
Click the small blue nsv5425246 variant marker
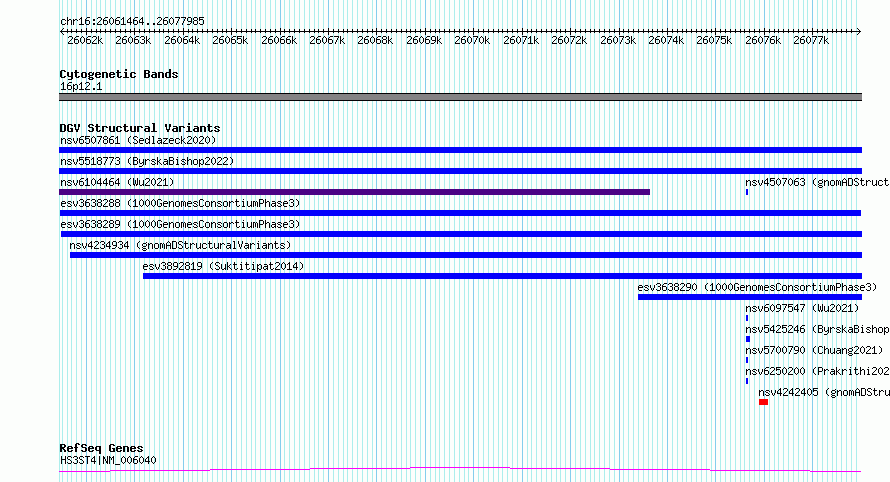(x=748, y=339)
